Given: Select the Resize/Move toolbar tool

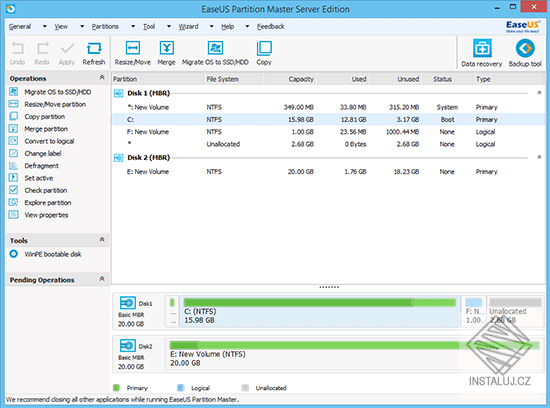Looking at the screenshot, I should (x=133, y=53).
